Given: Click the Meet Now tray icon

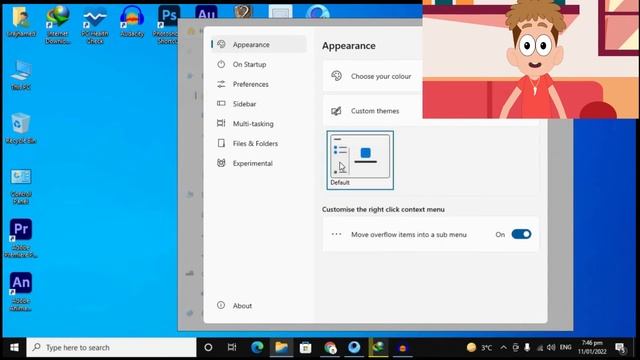Looking at the screenshot, I should 516,347.
